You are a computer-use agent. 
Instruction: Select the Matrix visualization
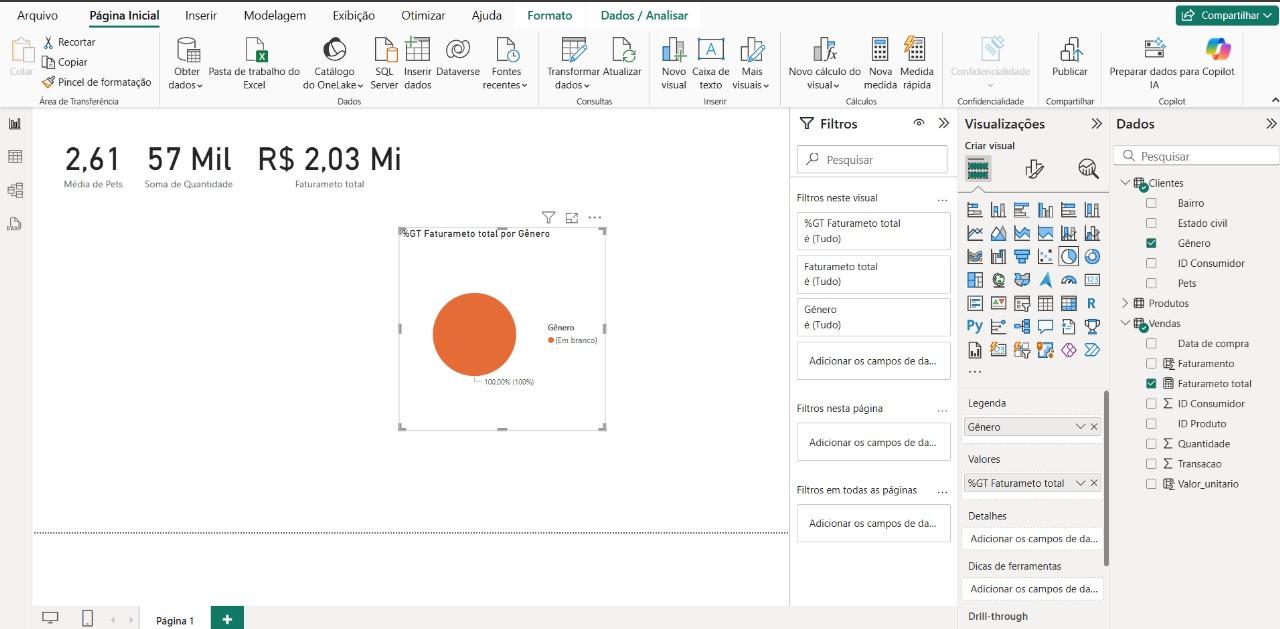pos(1069,303)
